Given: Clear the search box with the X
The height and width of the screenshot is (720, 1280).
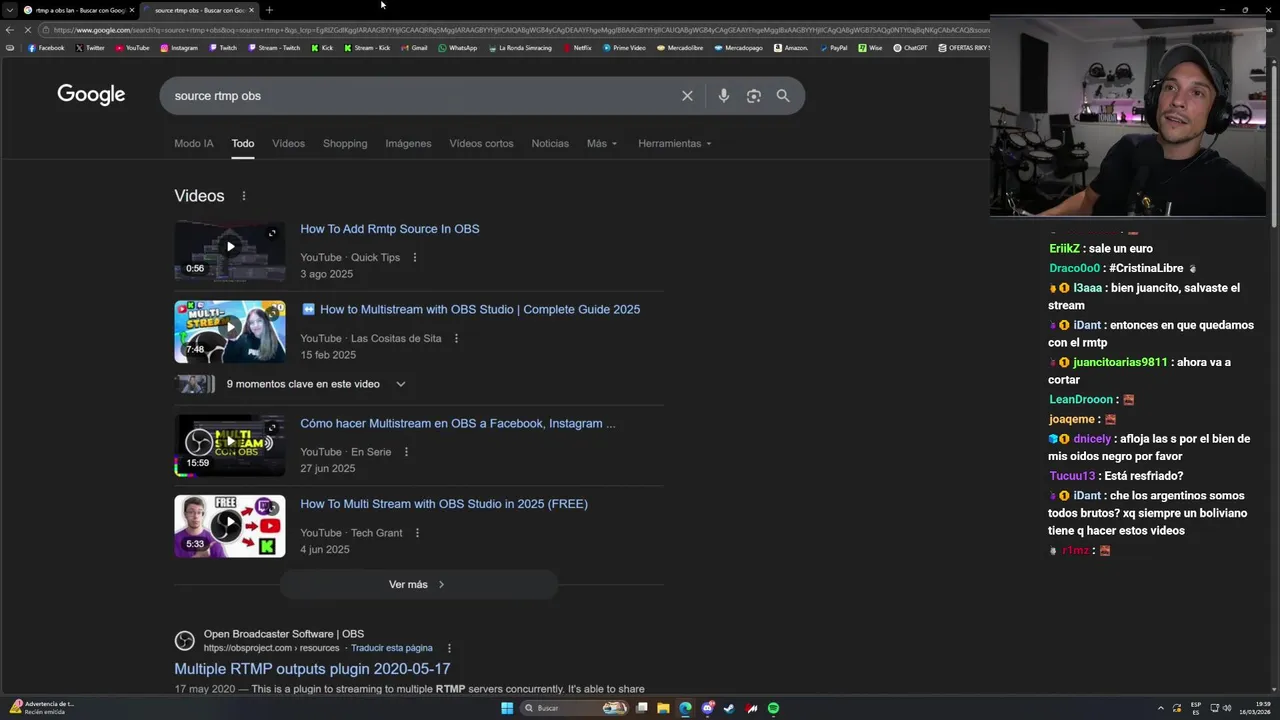Looking at the screenshot, I should point(687,96).
